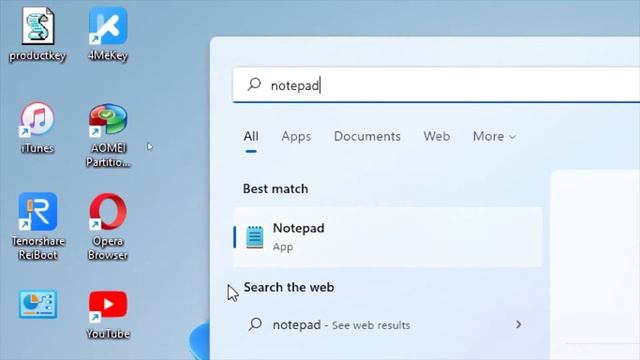
Task: Open the YouTube desktop shortcut
Action: point(108,314)
